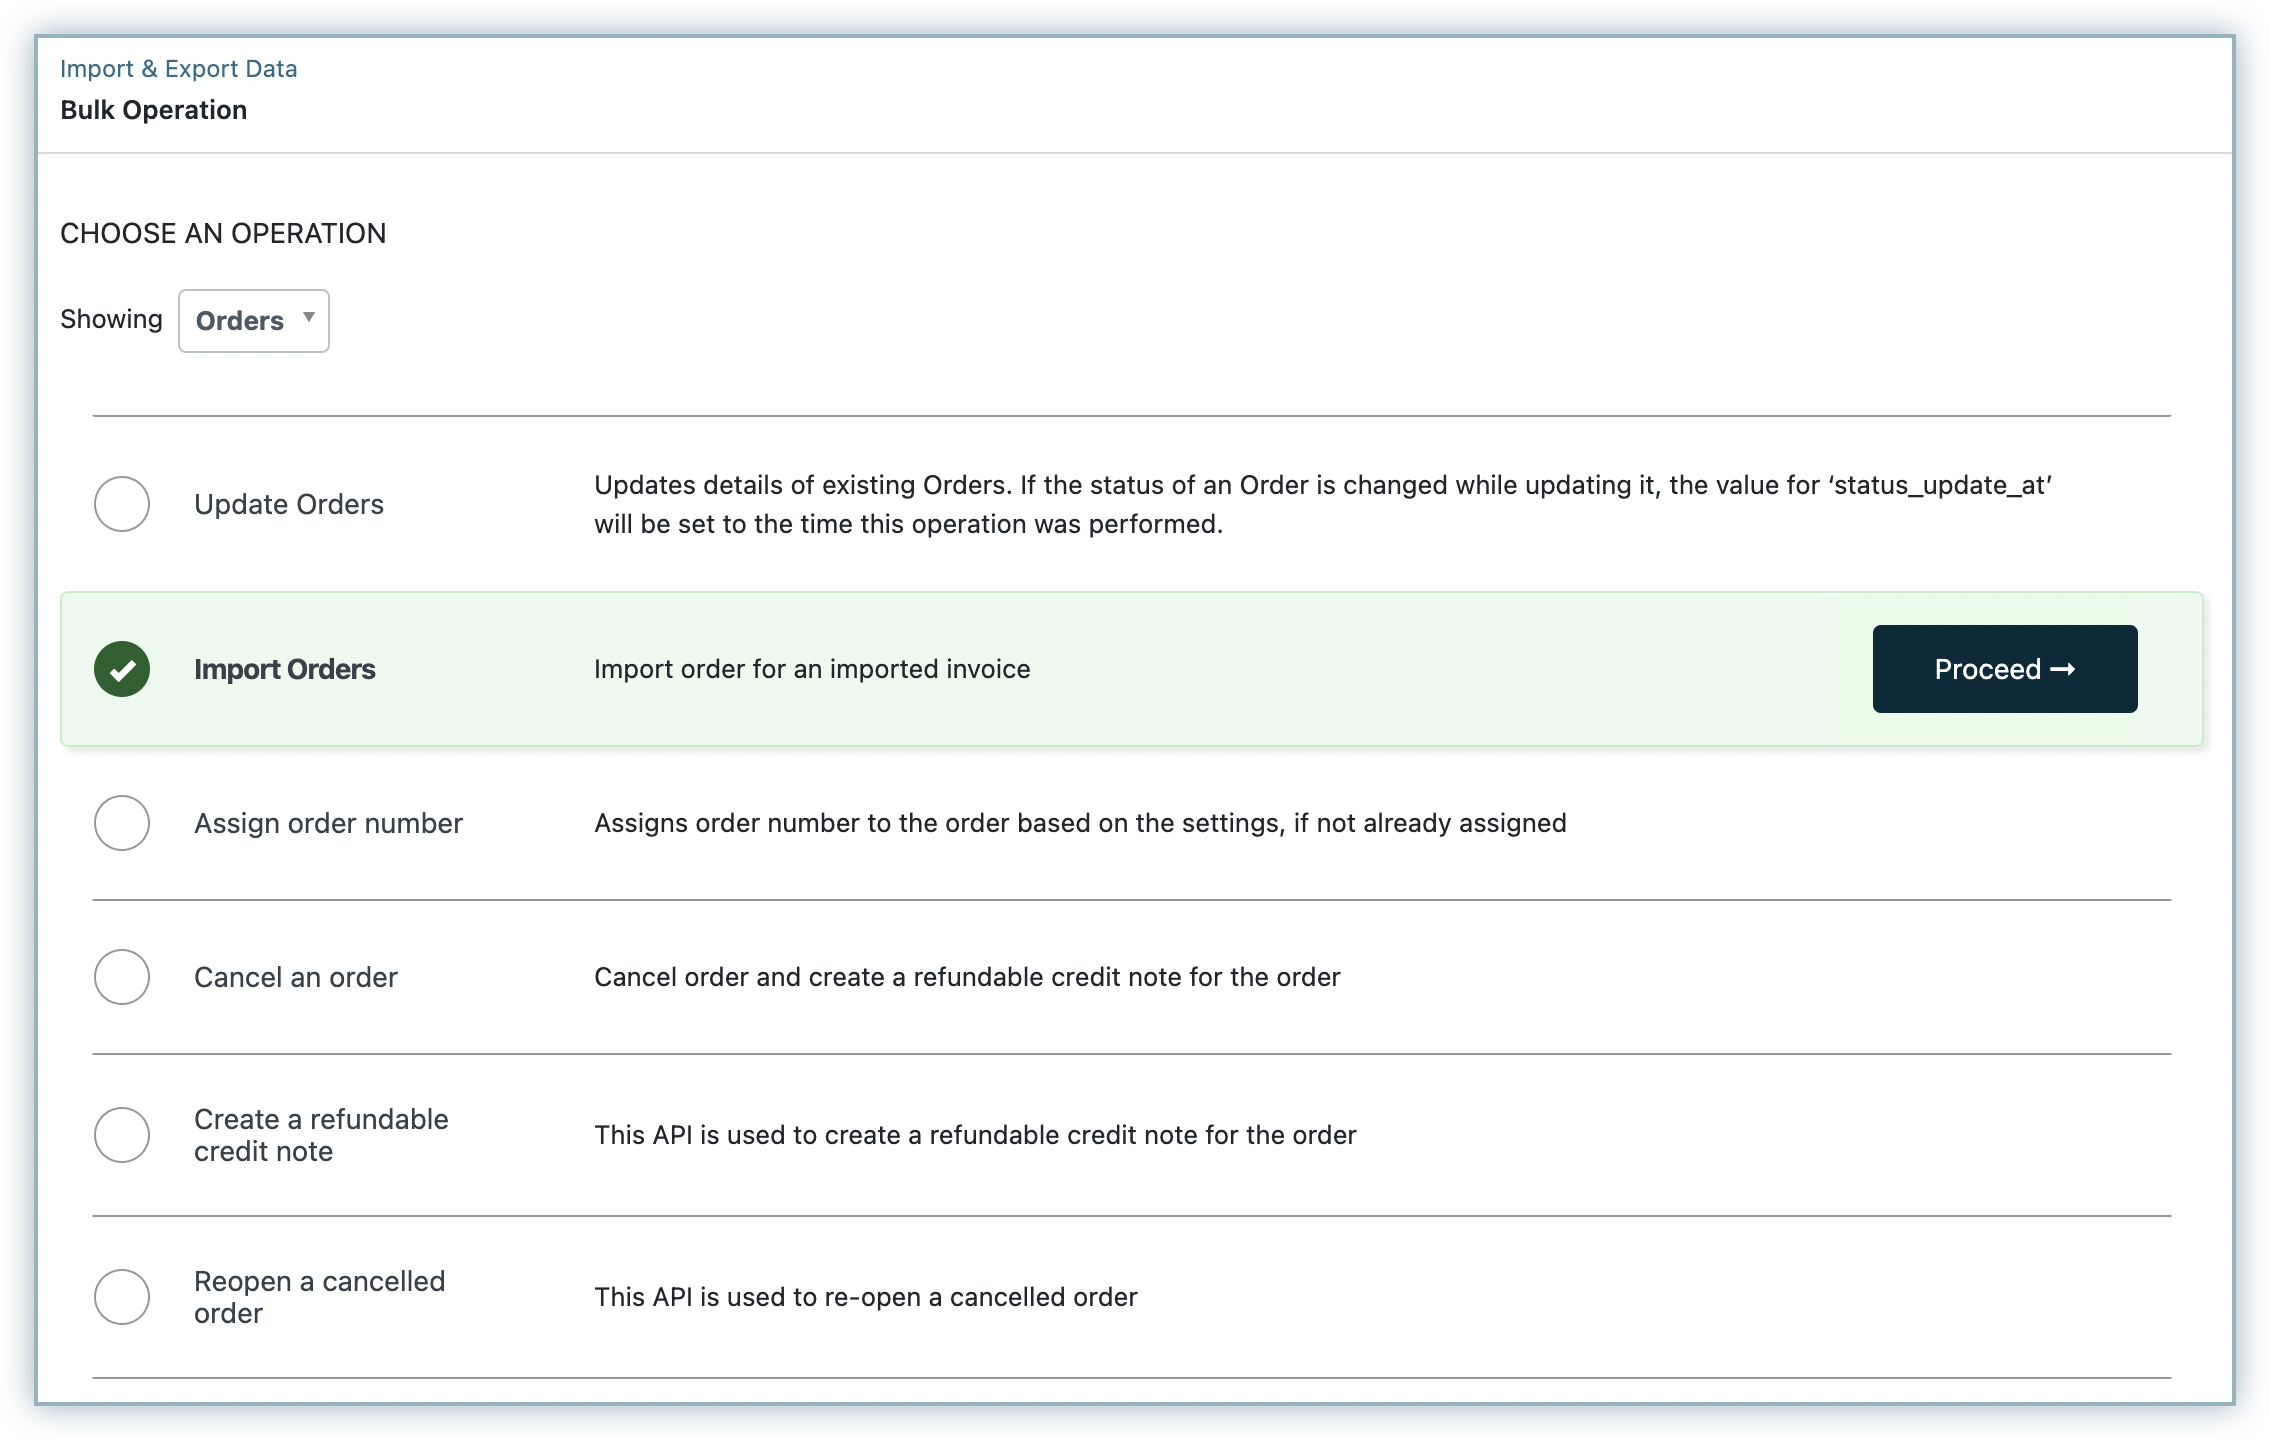
Task: Click the arrow icon inside Proceed button
Action: point(2063,669)
